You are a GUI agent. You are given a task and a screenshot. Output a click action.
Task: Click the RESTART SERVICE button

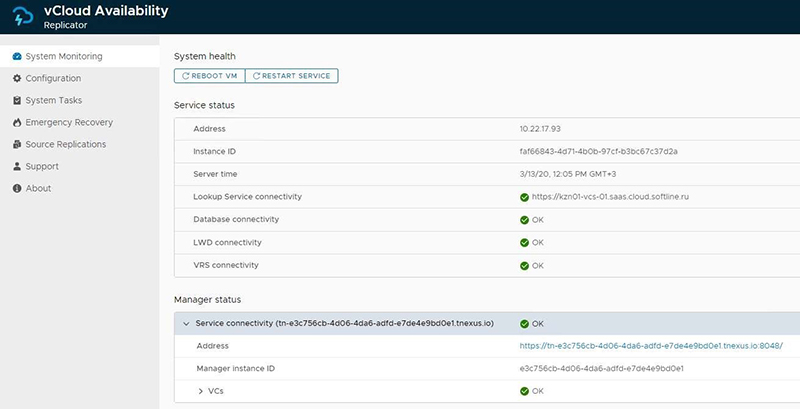[291, 75]
